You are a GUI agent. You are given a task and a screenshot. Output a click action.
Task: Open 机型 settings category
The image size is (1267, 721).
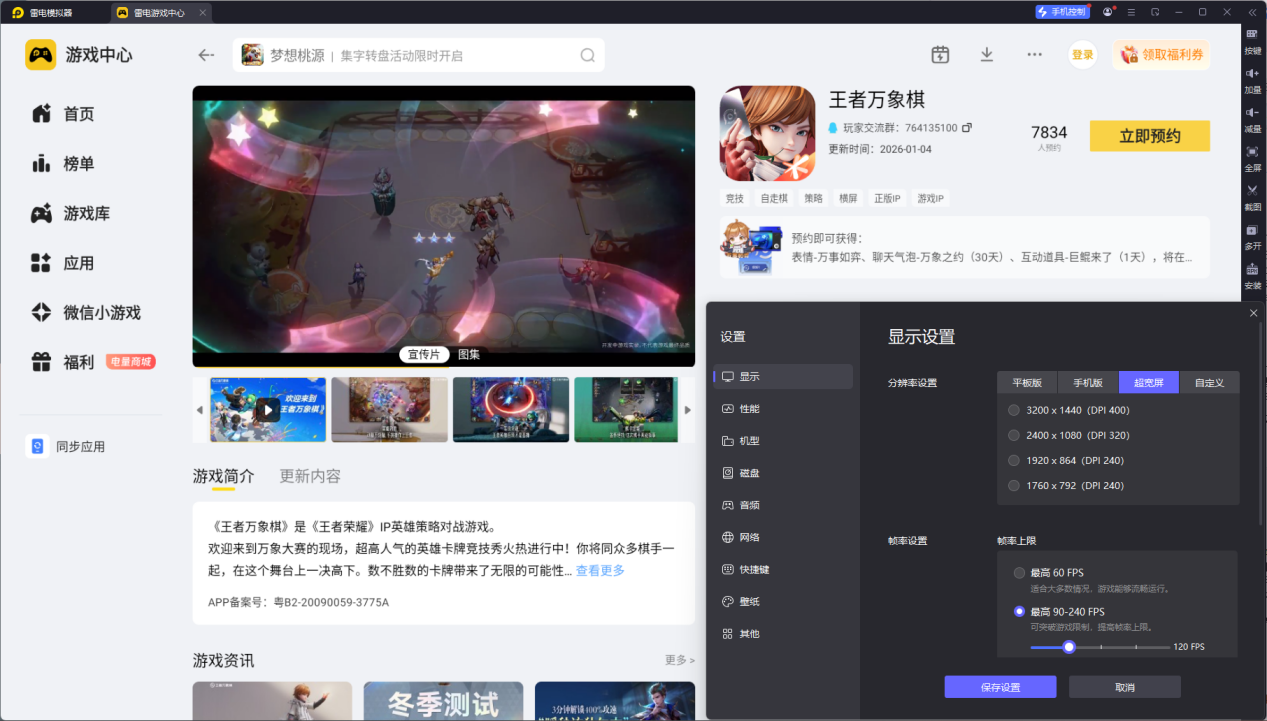(x=784, y=441)
